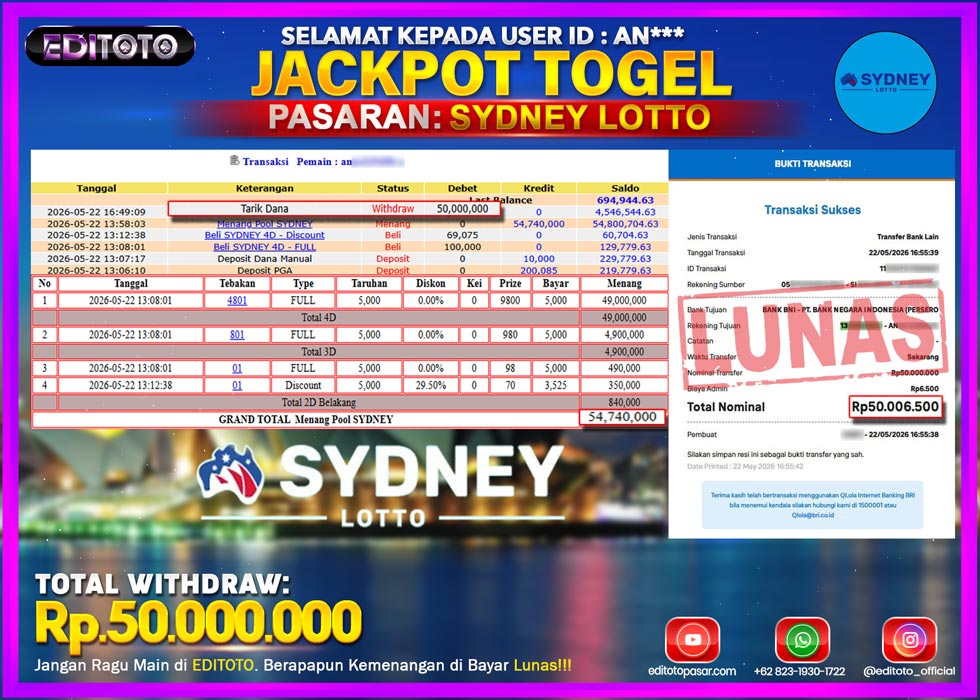
Task: Click the Status column header
Action: pyautogui.click(x=392, y=188)
